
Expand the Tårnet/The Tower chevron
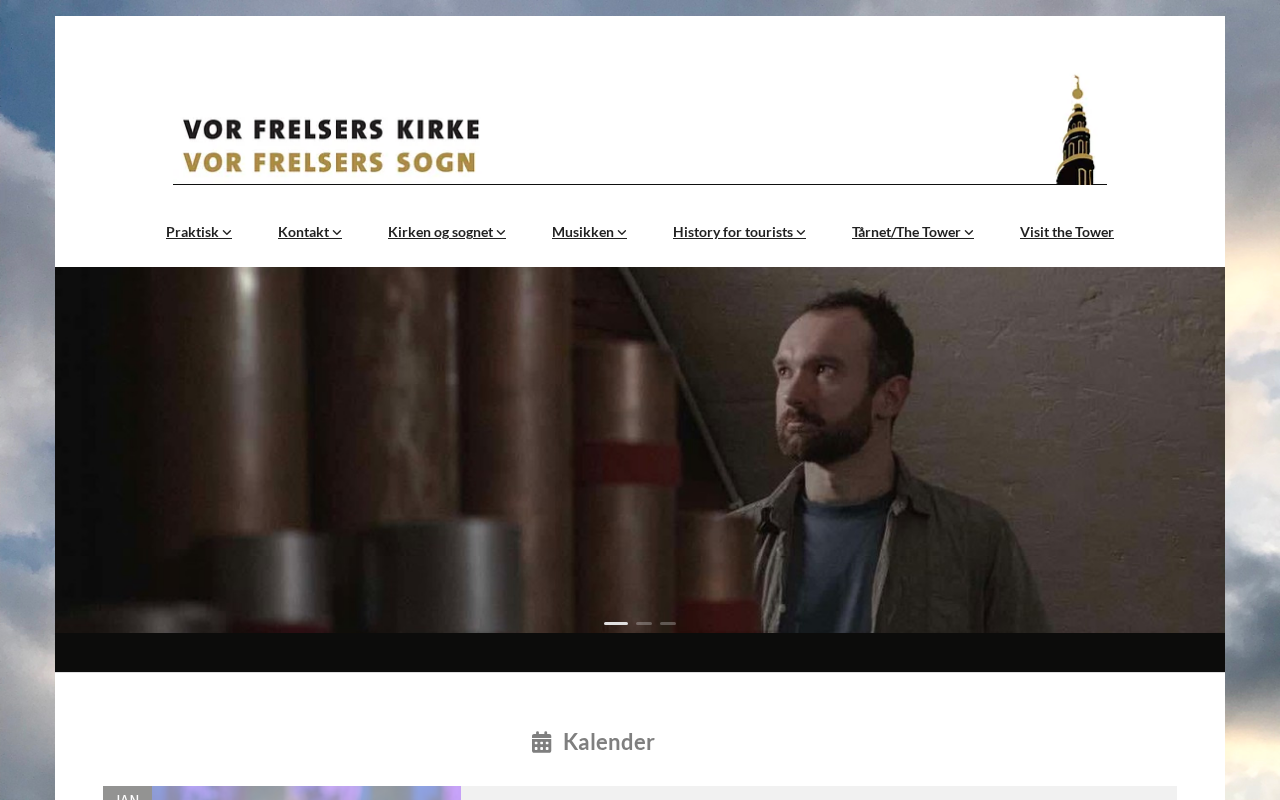tap(969, 232)
